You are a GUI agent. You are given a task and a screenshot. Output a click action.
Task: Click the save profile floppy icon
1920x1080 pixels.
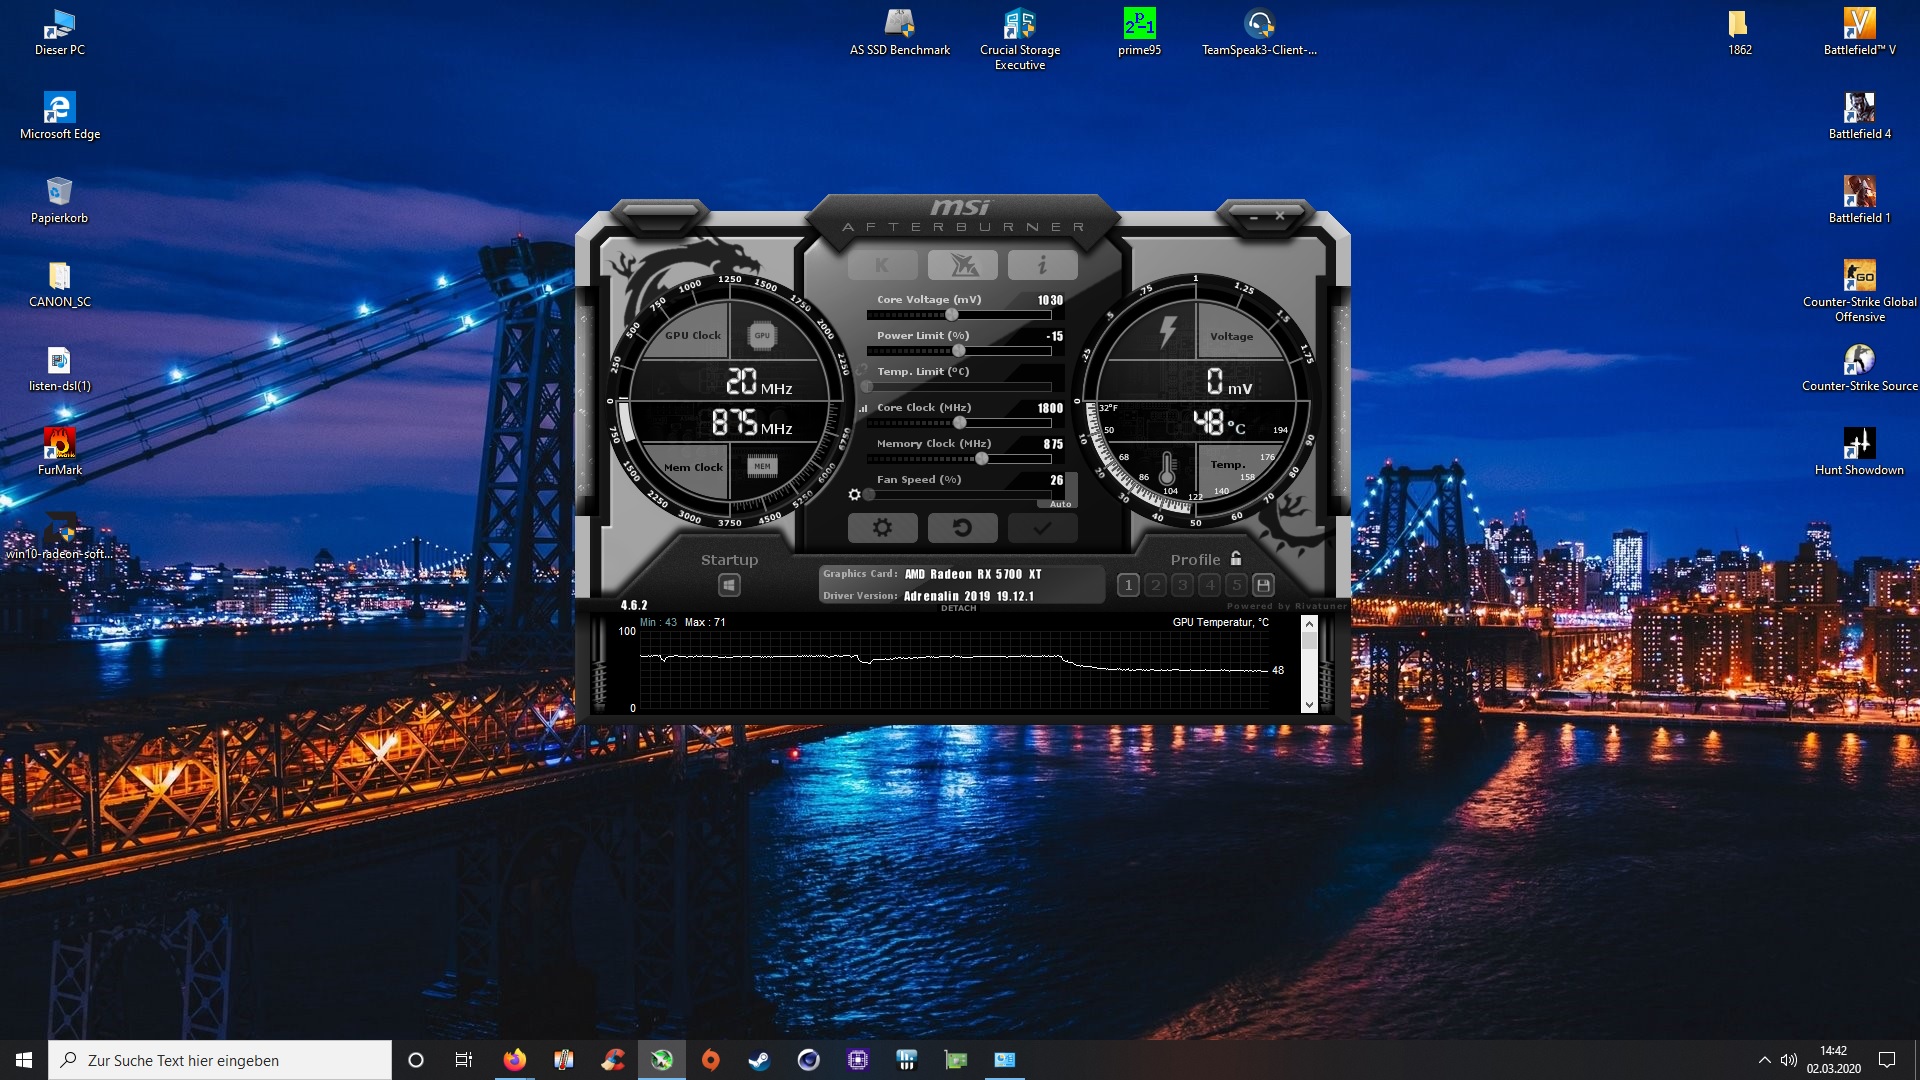[x=1263, y=585]
